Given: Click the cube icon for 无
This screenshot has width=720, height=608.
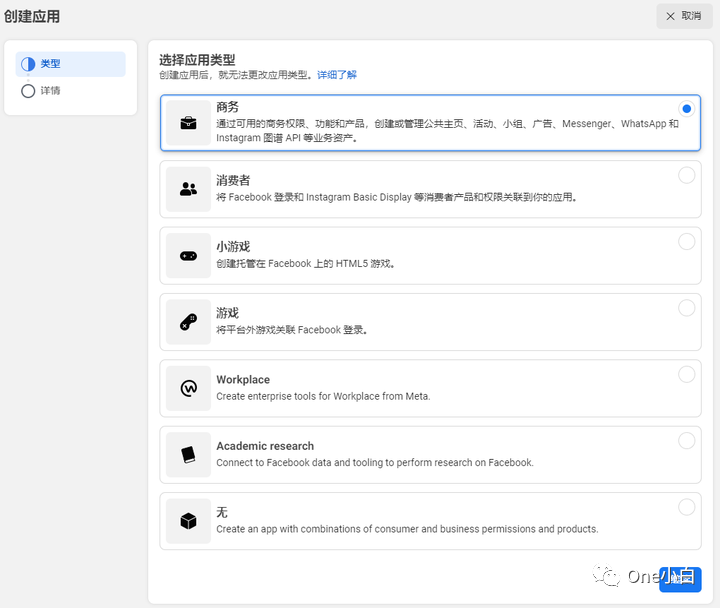Looking at the screenshot, I should (188, 521).
